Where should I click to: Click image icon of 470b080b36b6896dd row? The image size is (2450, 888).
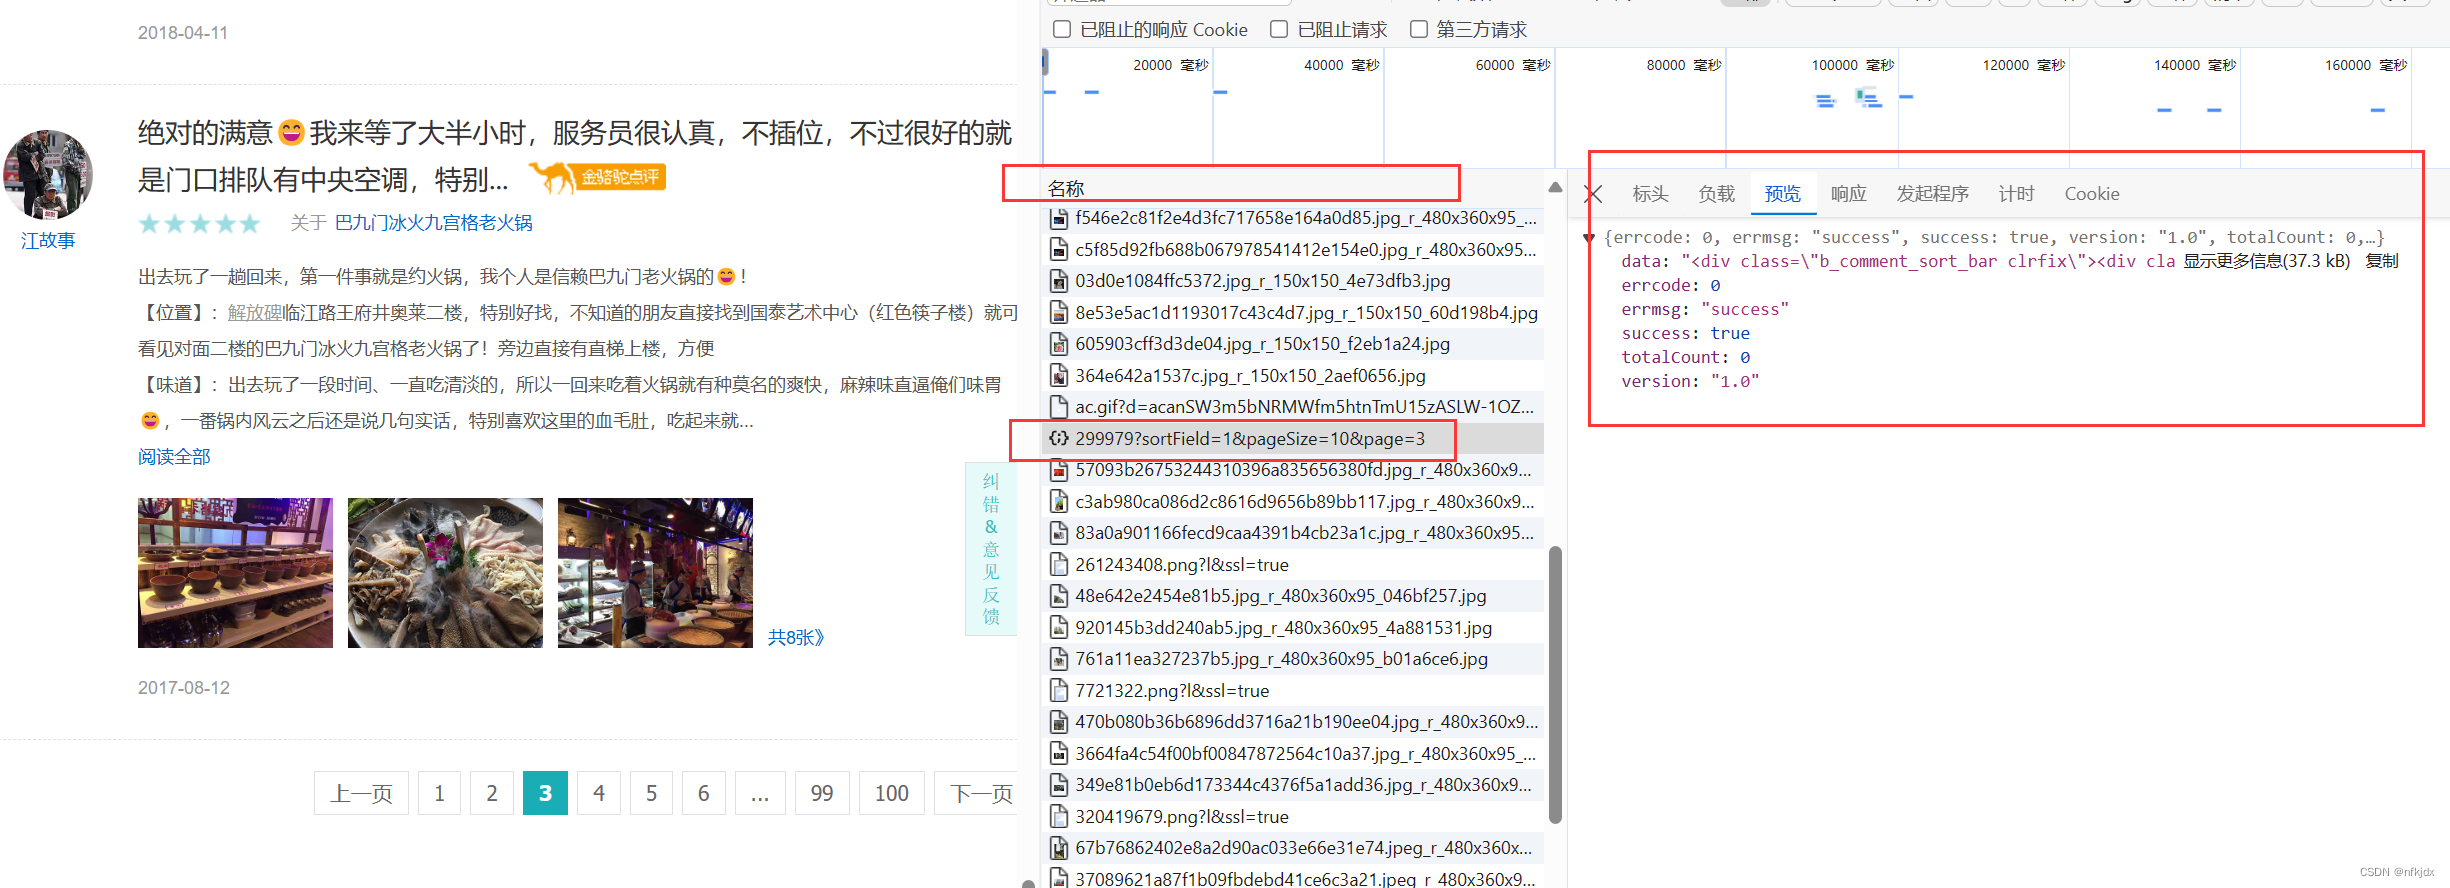tap(1058, 722)
